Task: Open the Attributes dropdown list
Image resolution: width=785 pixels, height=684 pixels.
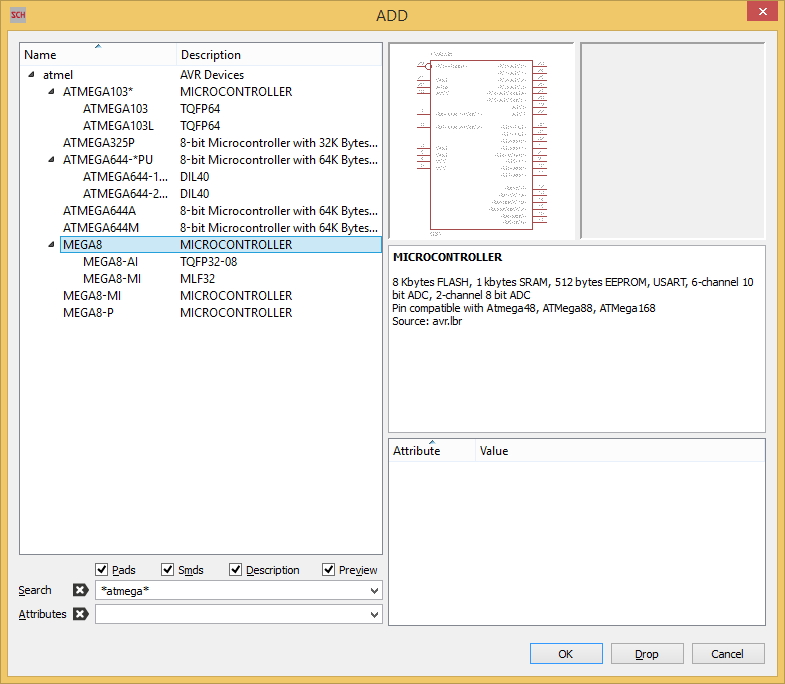Action: coord(374,614)
